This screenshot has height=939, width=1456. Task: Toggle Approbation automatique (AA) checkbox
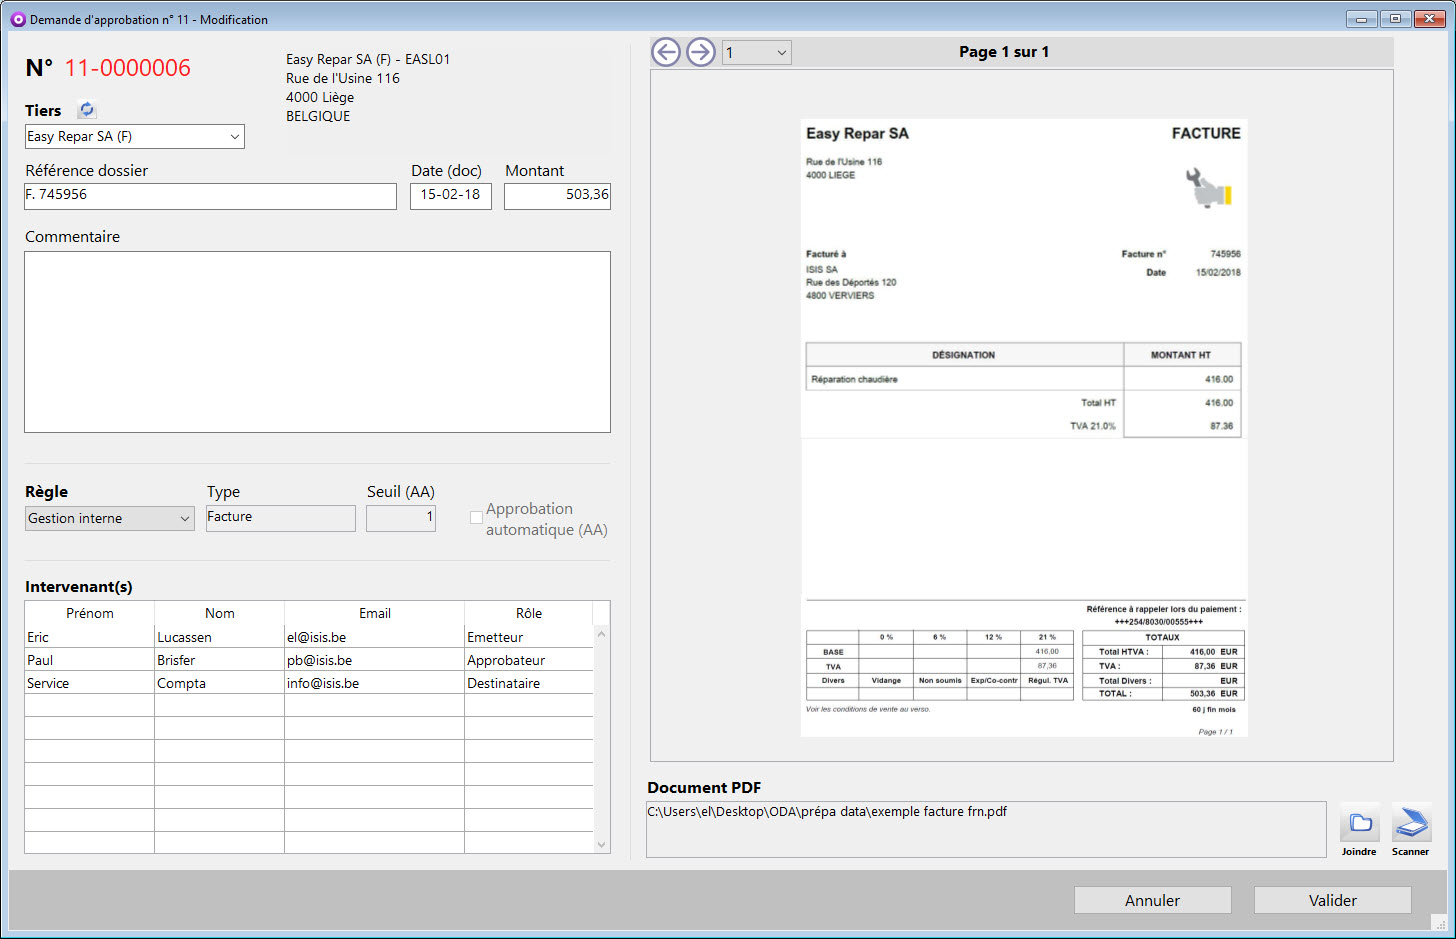coord(476,518)
